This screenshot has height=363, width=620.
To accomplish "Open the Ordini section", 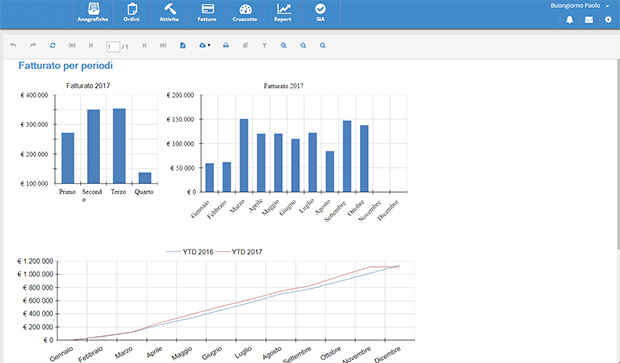I will click(x=131, y=13).
